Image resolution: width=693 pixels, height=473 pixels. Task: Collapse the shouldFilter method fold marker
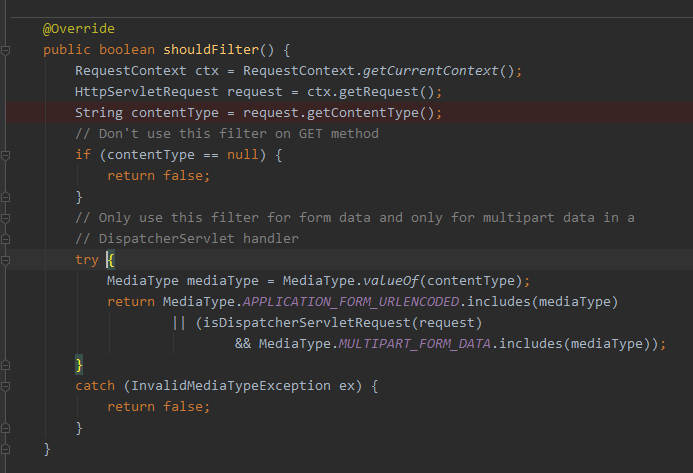[6, 49]
